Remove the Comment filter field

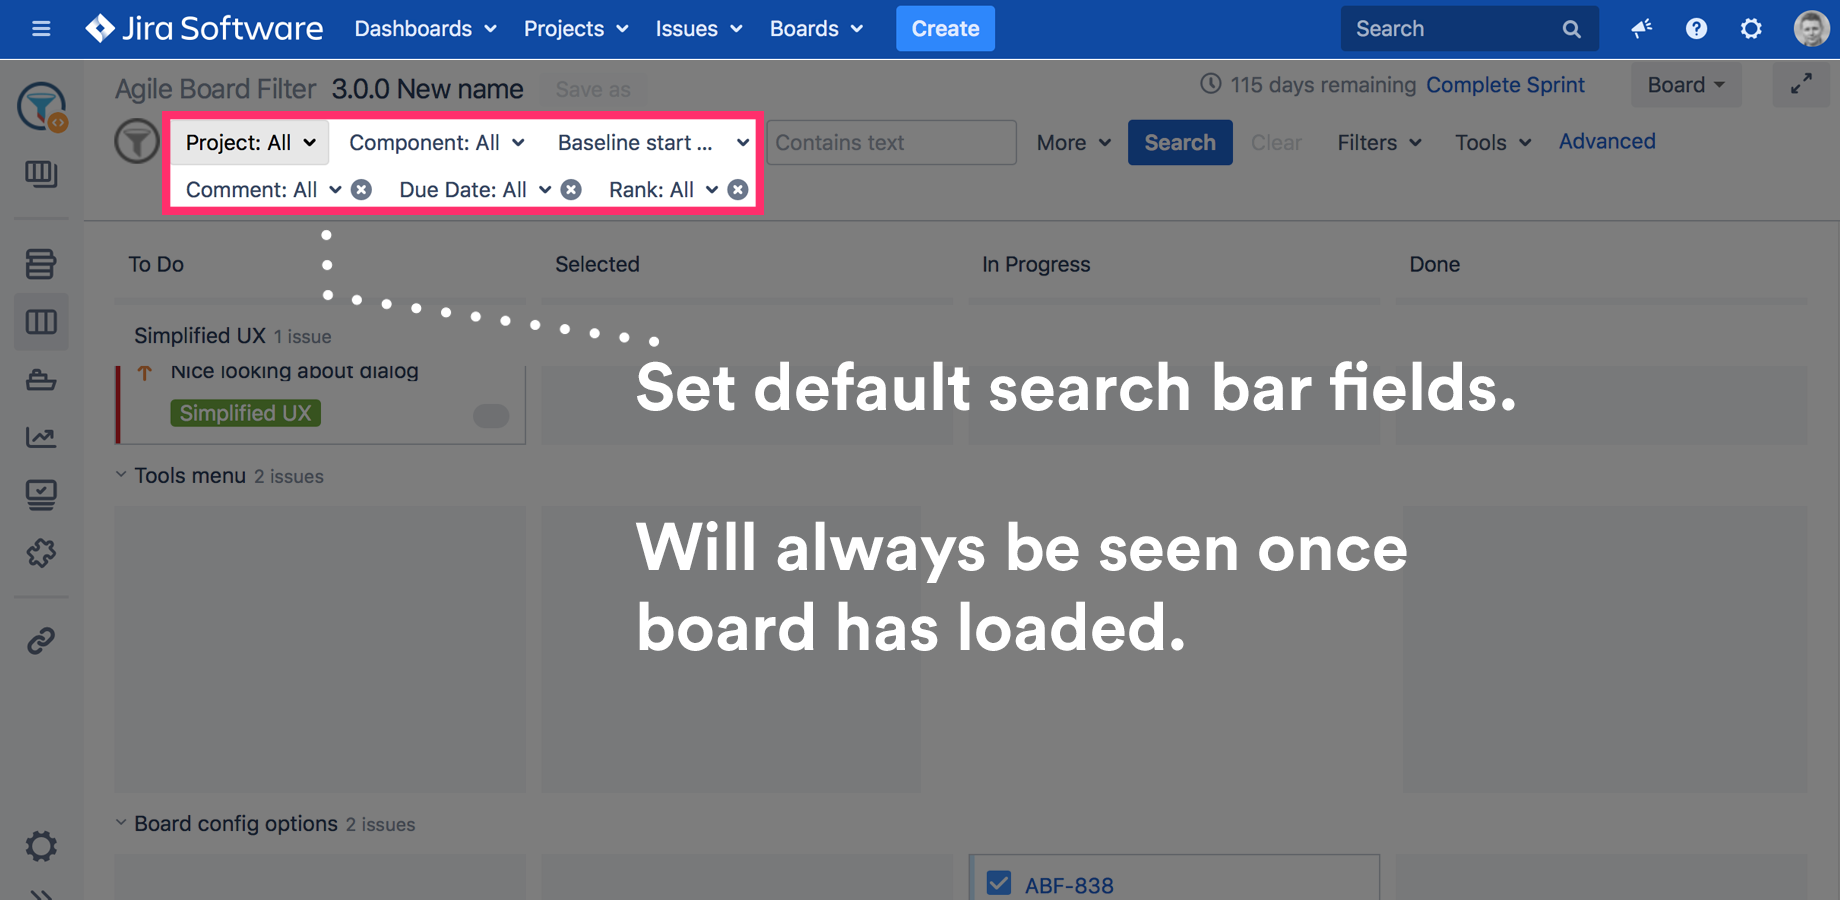(x=362, y=190)
